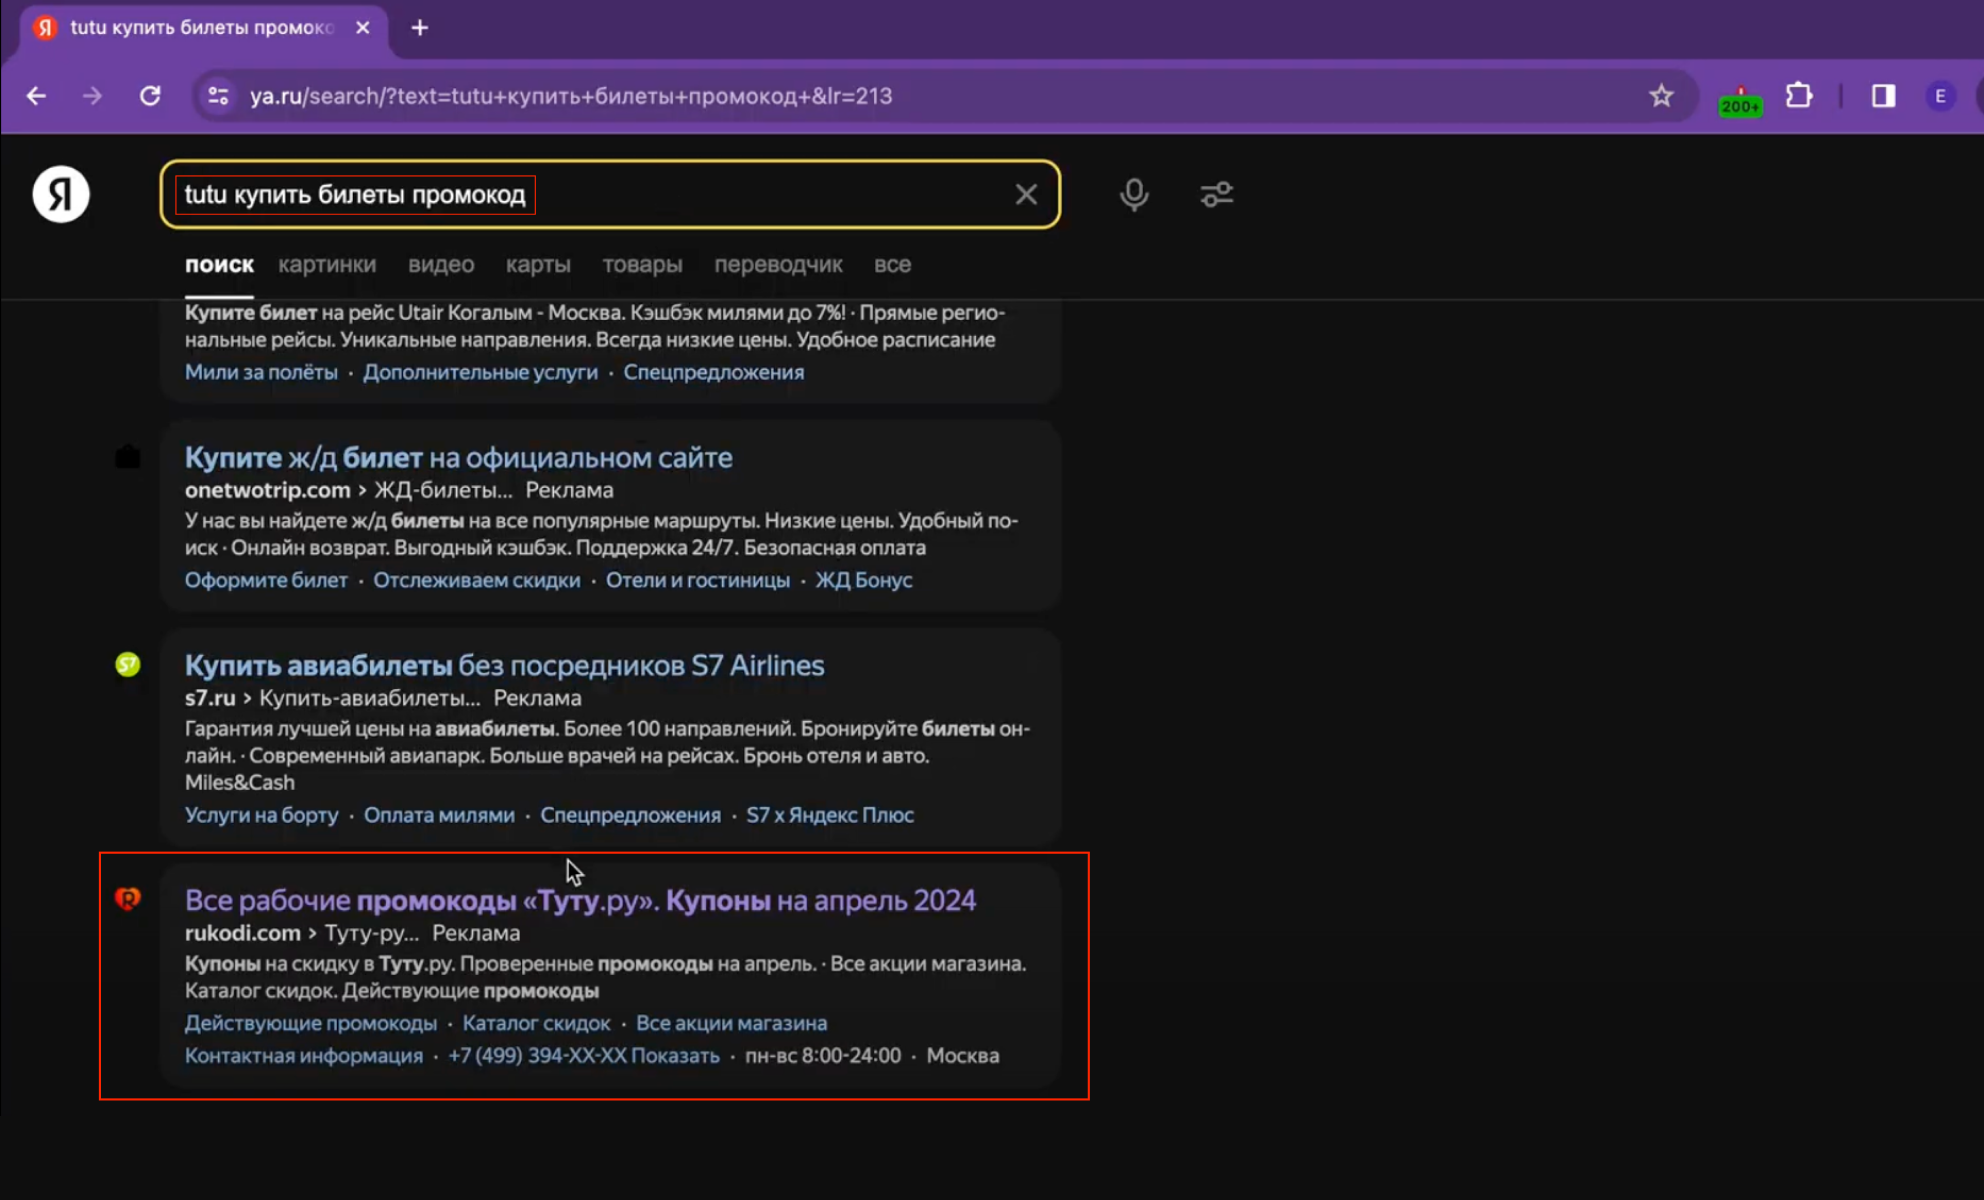
Task: Open Все рабочие промокоды Туту.ру result
Action: coord(580,900)
